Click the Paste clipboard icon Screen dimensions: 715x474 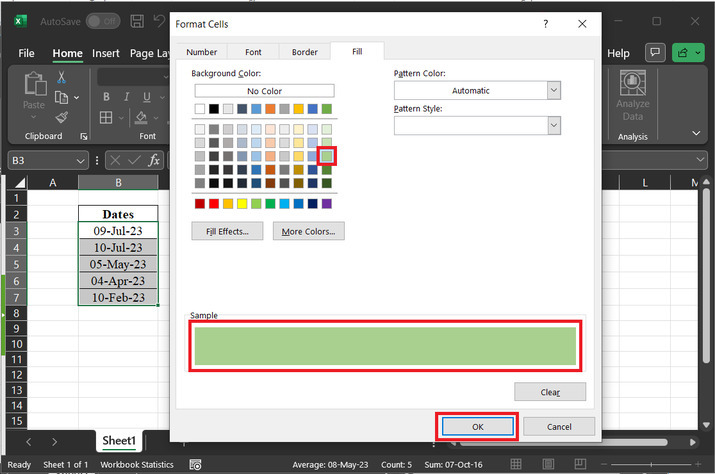click(35, 84)
